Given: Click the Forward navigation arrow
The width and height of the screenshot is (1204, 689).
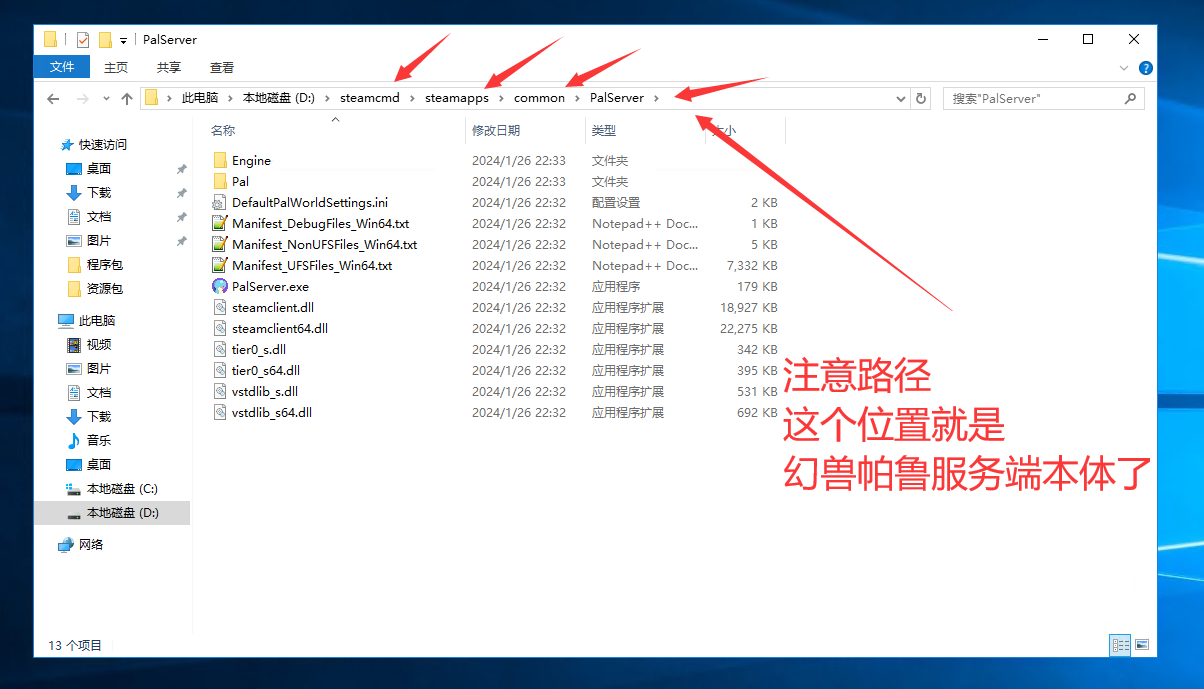Looking at the screenshot, I should click(x=83, y=98).
